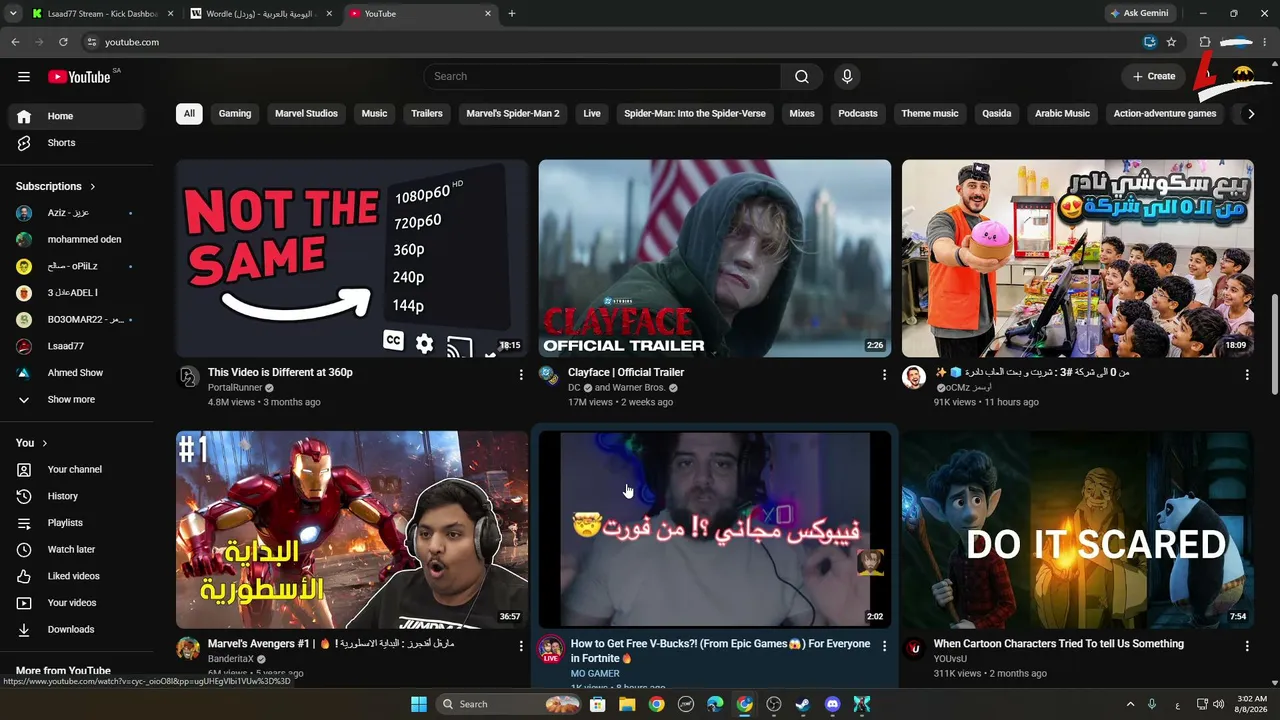The width and height of the screenshot is (1280, 720).
Task: Open the Chrome tab search dropdown
Action: [13, 14]
